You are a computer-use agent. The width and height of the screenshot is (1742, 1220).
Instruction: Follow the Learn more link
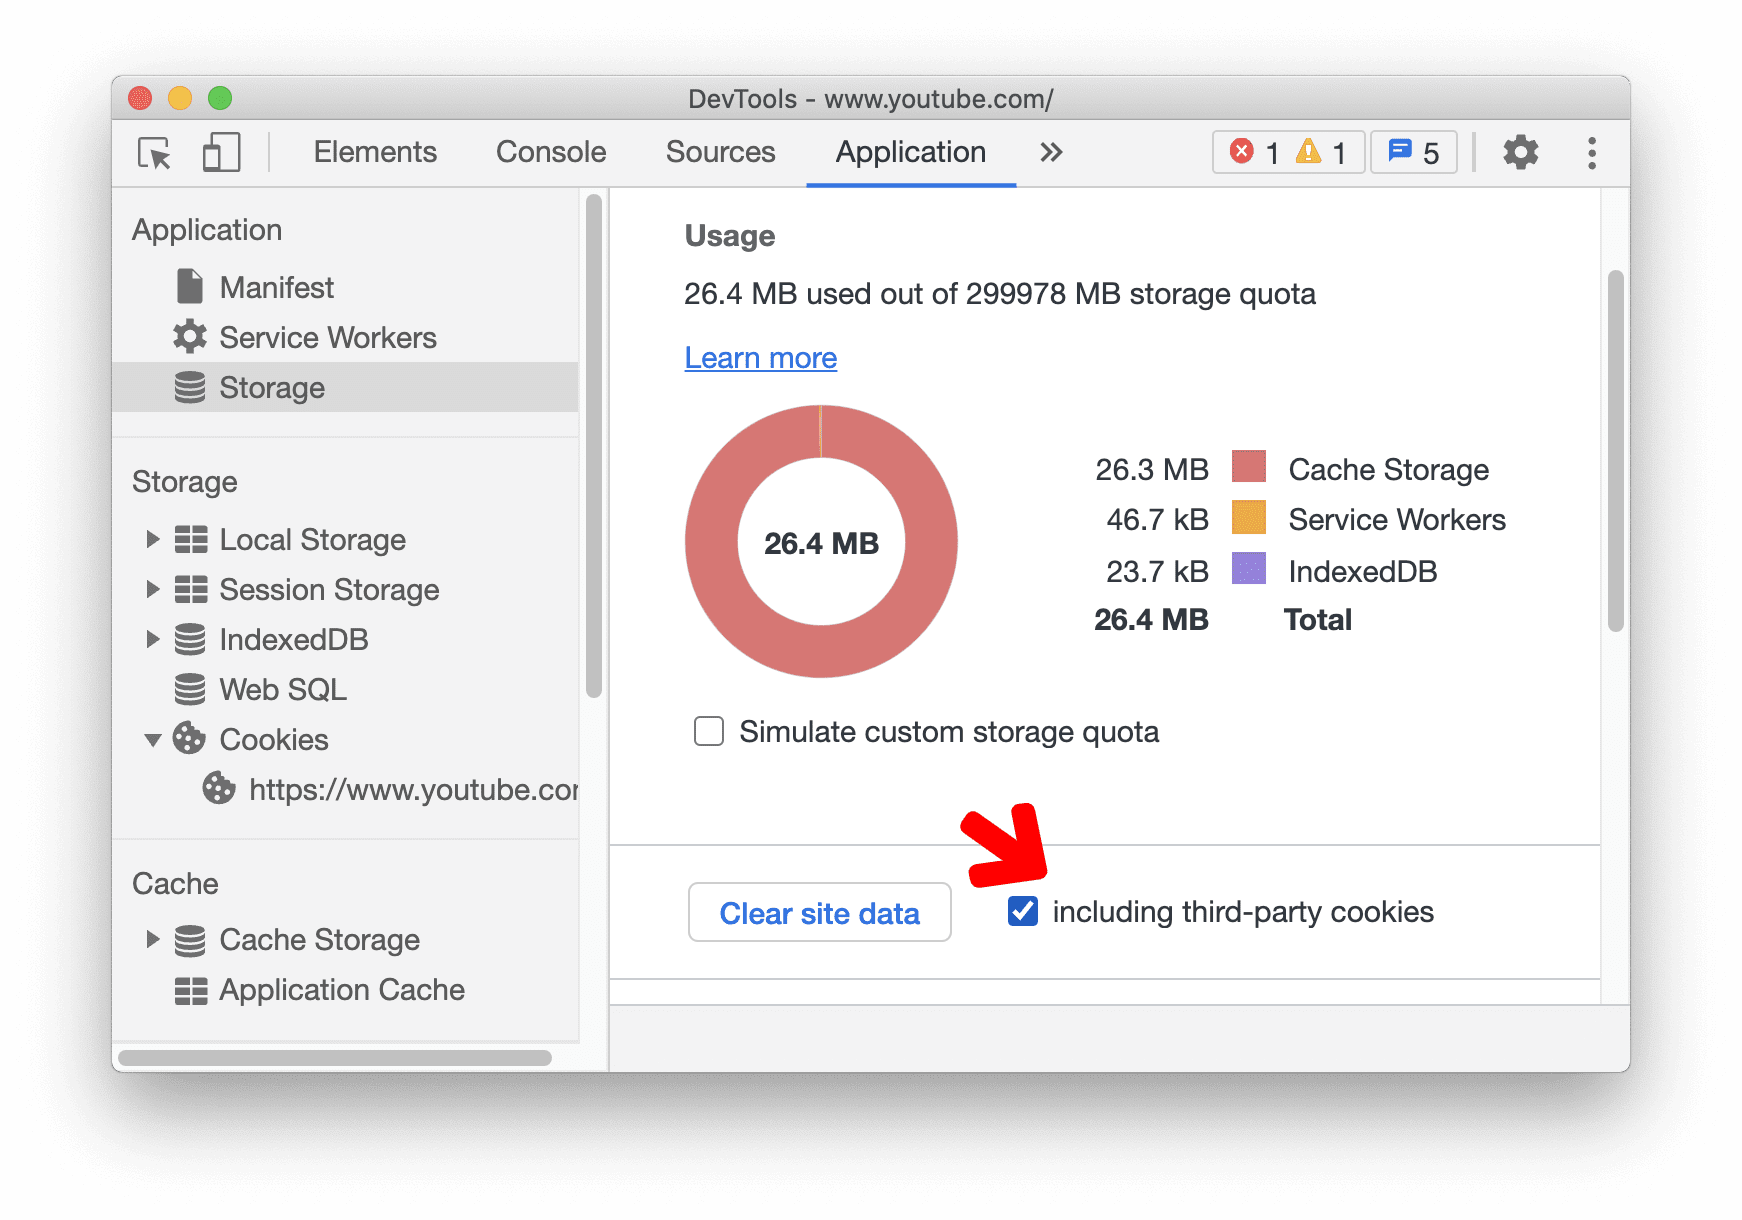point(760,358)
